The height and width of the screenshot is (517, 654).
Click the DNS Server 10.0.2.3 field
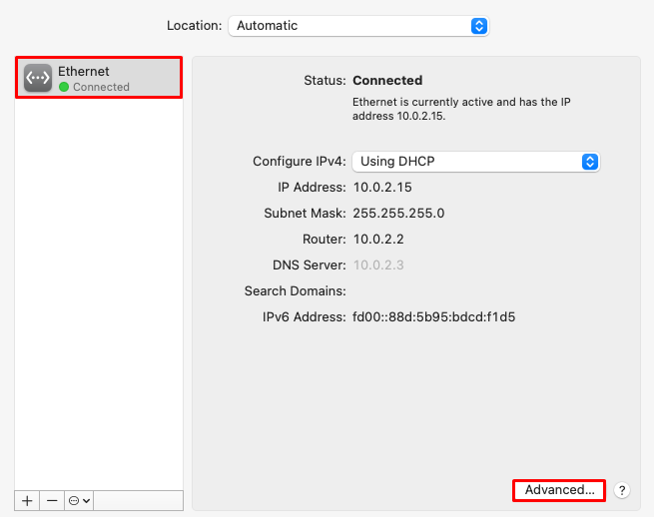click(379, 265)
